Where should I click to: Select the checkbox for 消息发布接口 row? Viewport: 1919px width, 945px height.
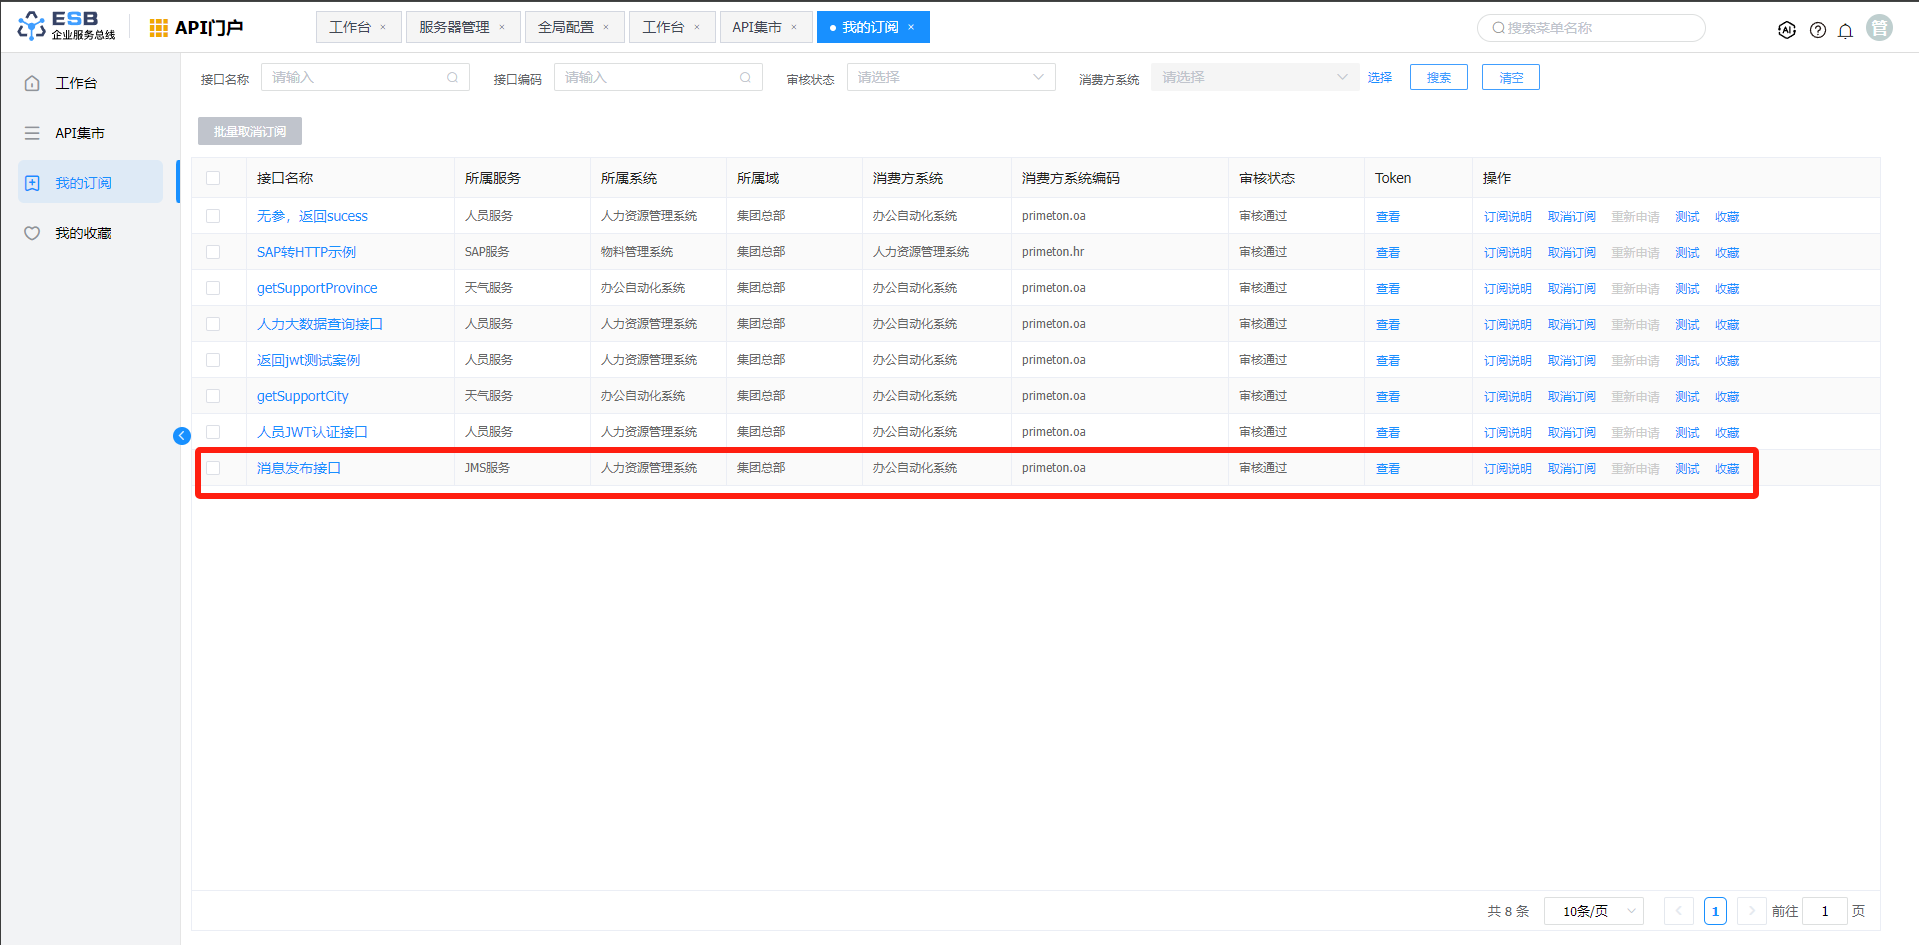pos(213,468)
